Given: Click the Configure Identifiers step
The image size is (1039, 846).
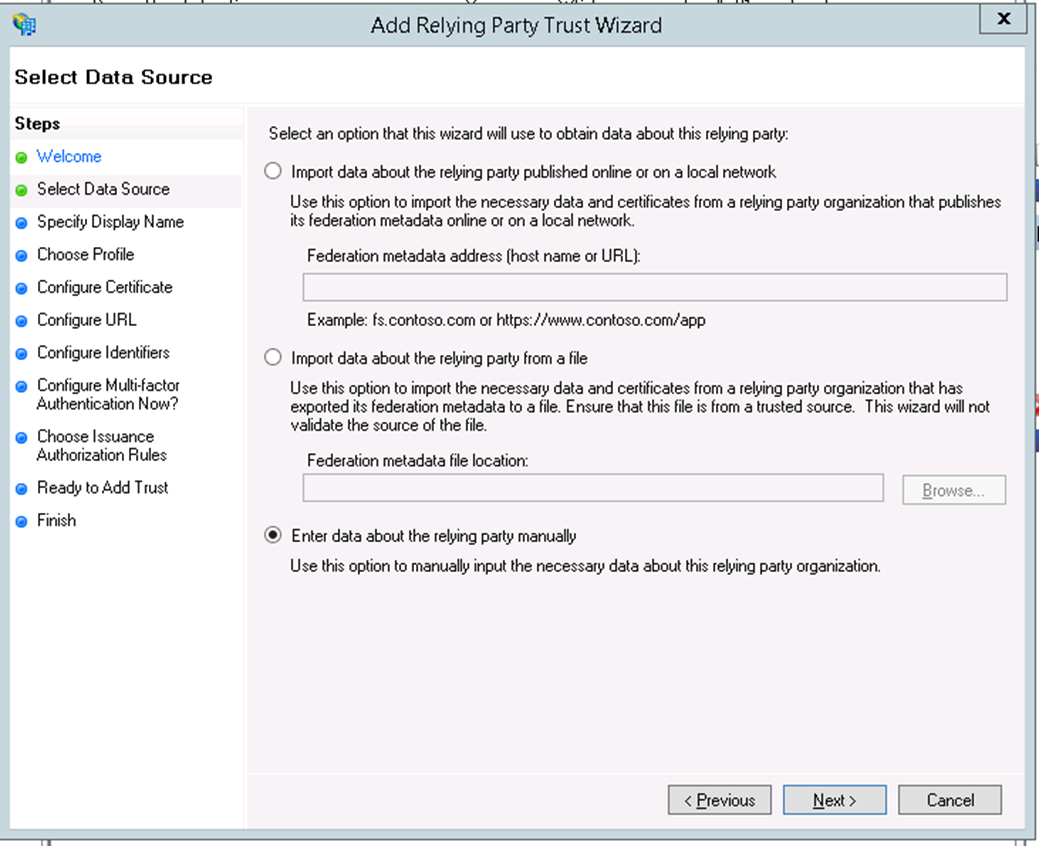Looking at the screenshot, I should point(103,353).
